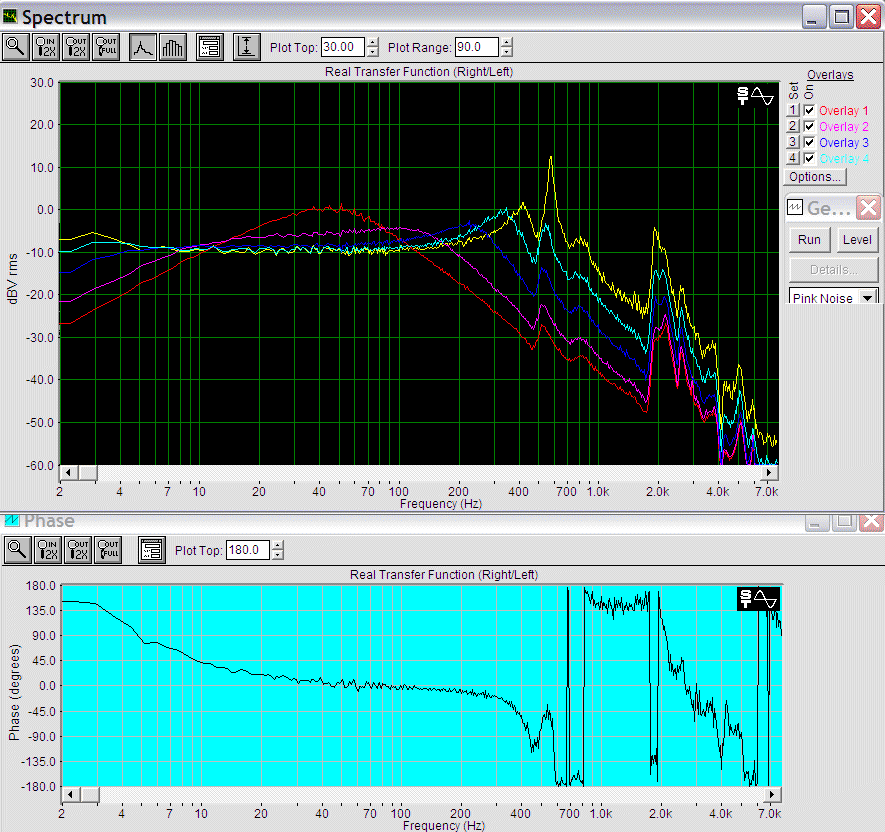Open overlay Options... dialog

pyautogui.click(x=815, y=177)
